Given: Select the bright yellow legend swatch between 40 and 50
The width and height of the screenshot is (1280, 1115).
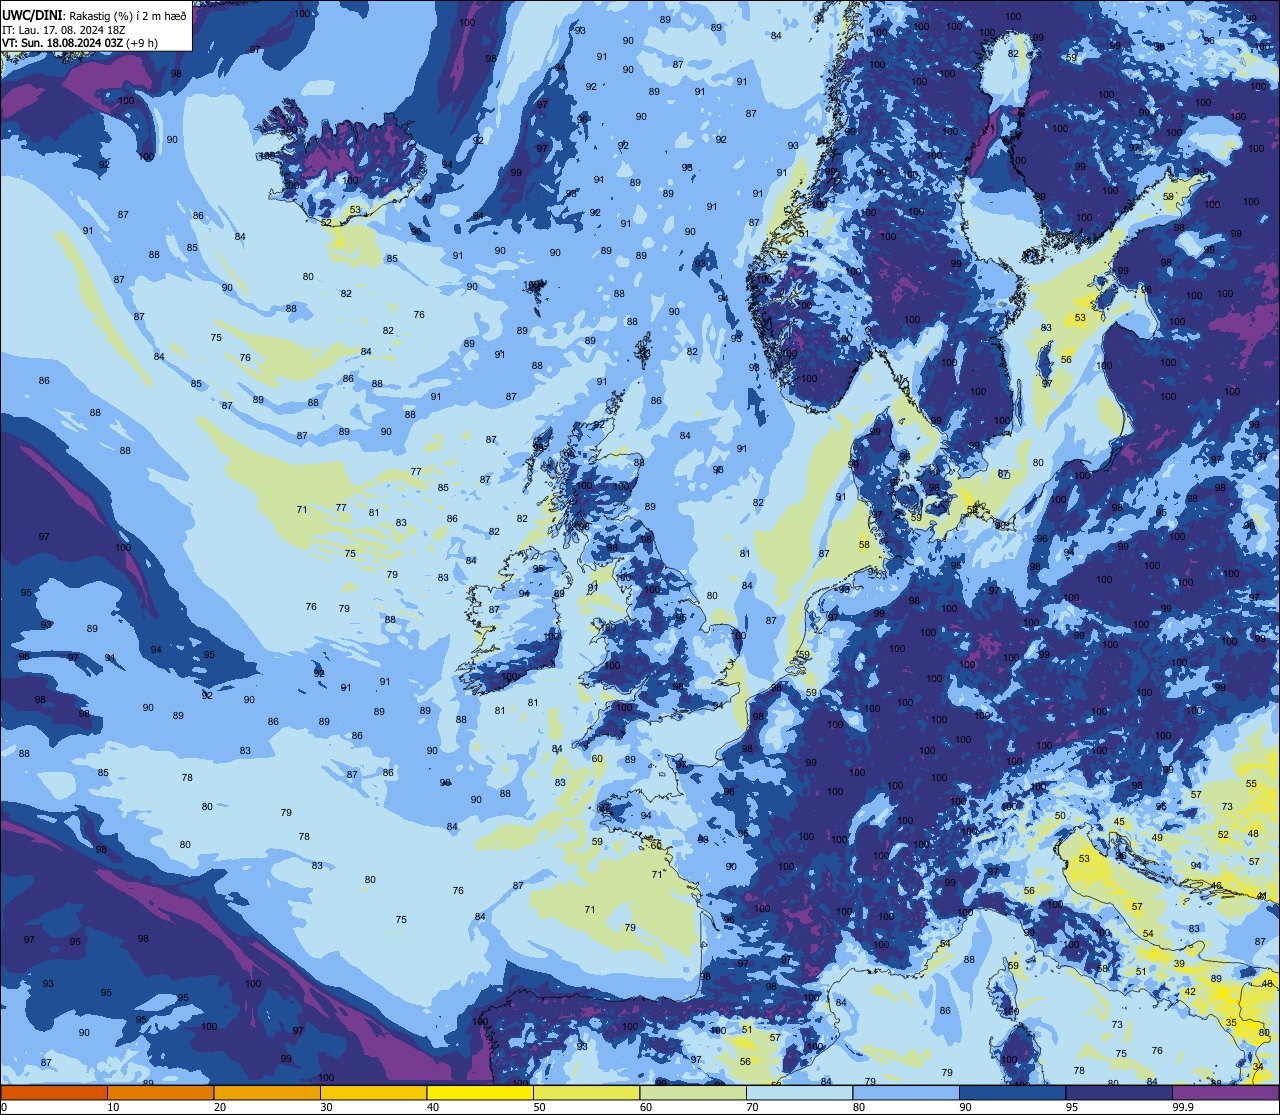Looking at the screenshot, I should coord(480,1092).
